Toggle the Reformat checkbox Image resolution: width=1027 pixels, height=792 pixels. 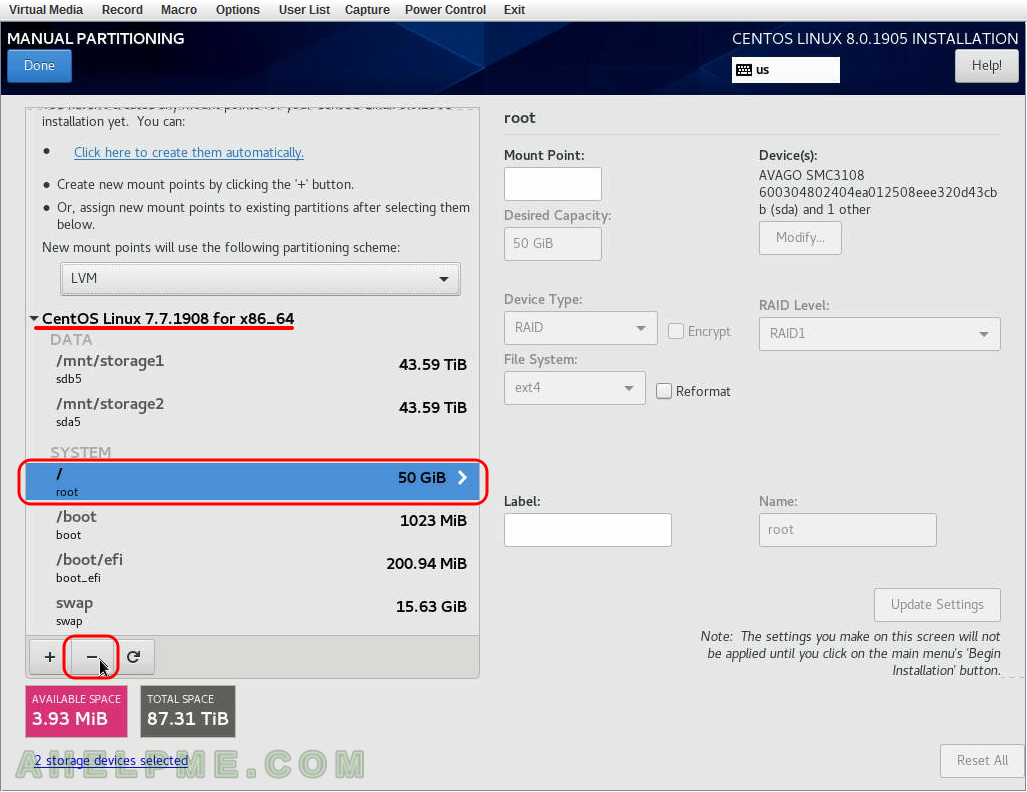(663, 391)
